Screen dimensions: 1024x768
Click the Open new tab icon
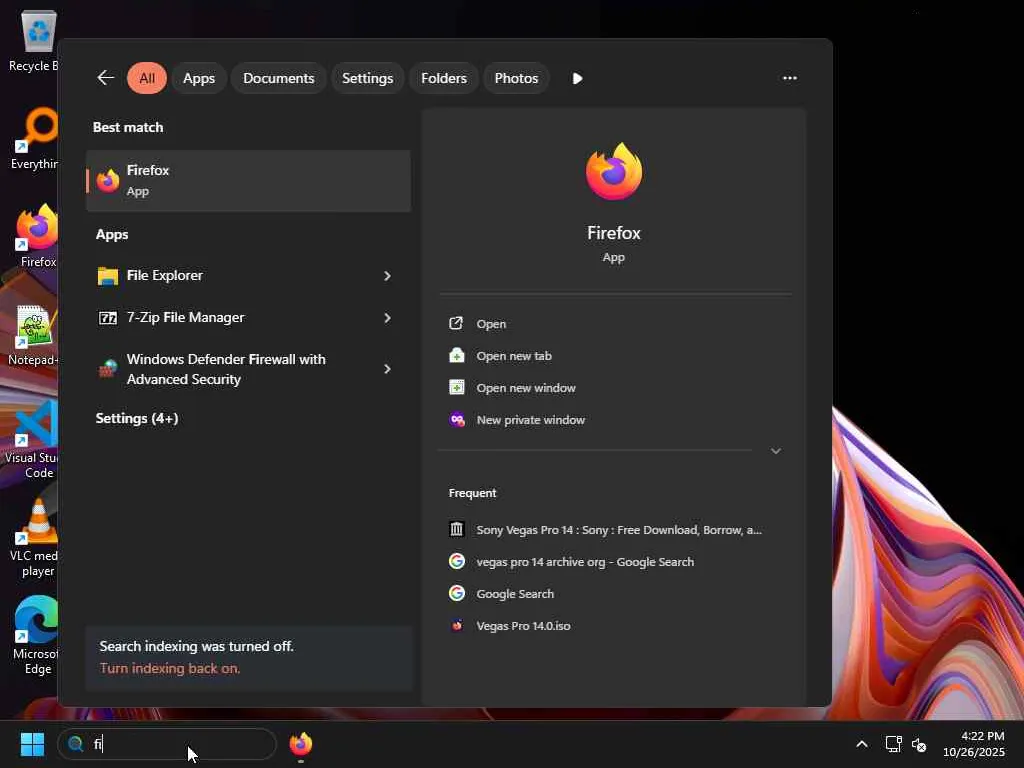(x=456, y=355)
